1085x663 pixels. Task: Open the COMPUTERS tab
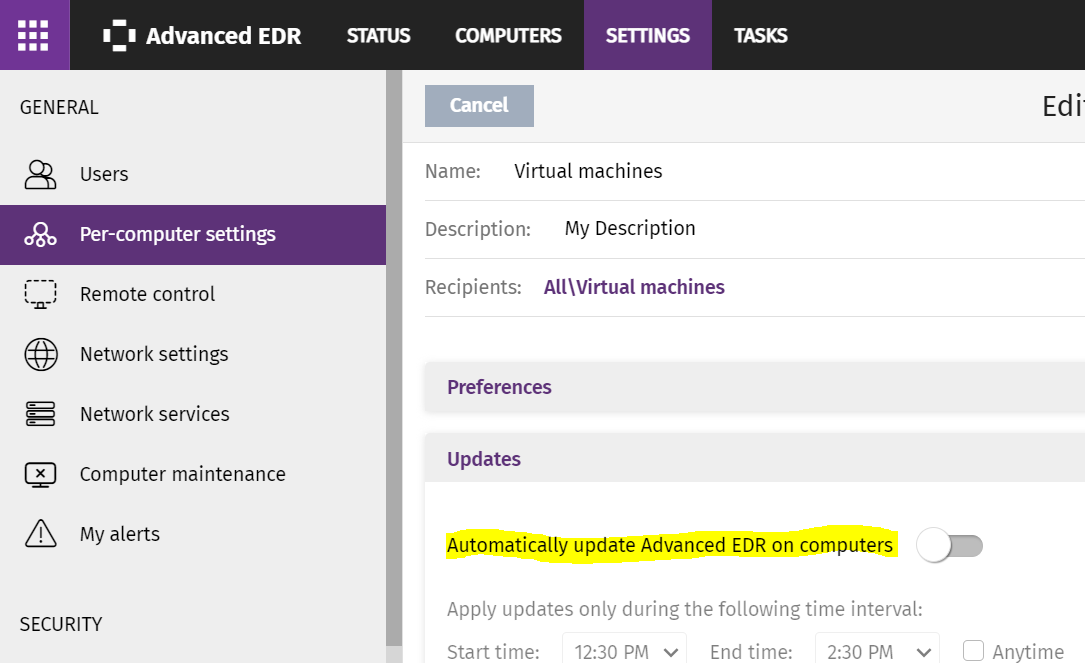pyautogui.click(x=508, y=35)
